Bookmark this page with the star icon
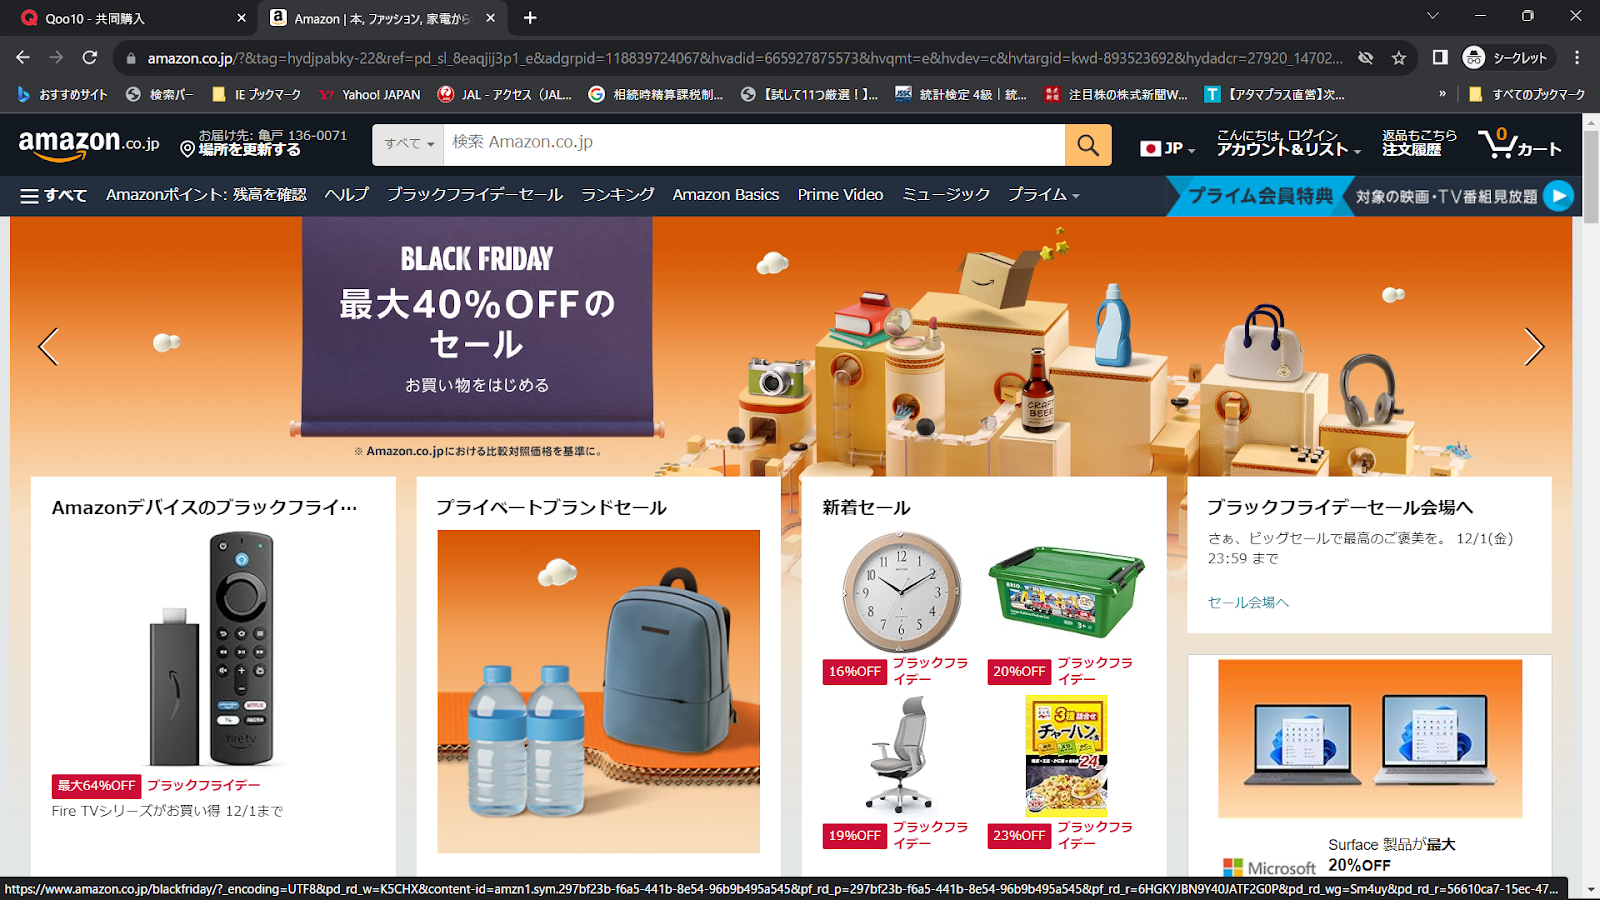Image resolution: width=1600 pixels, height=900 pixels. coord(1399,58)
